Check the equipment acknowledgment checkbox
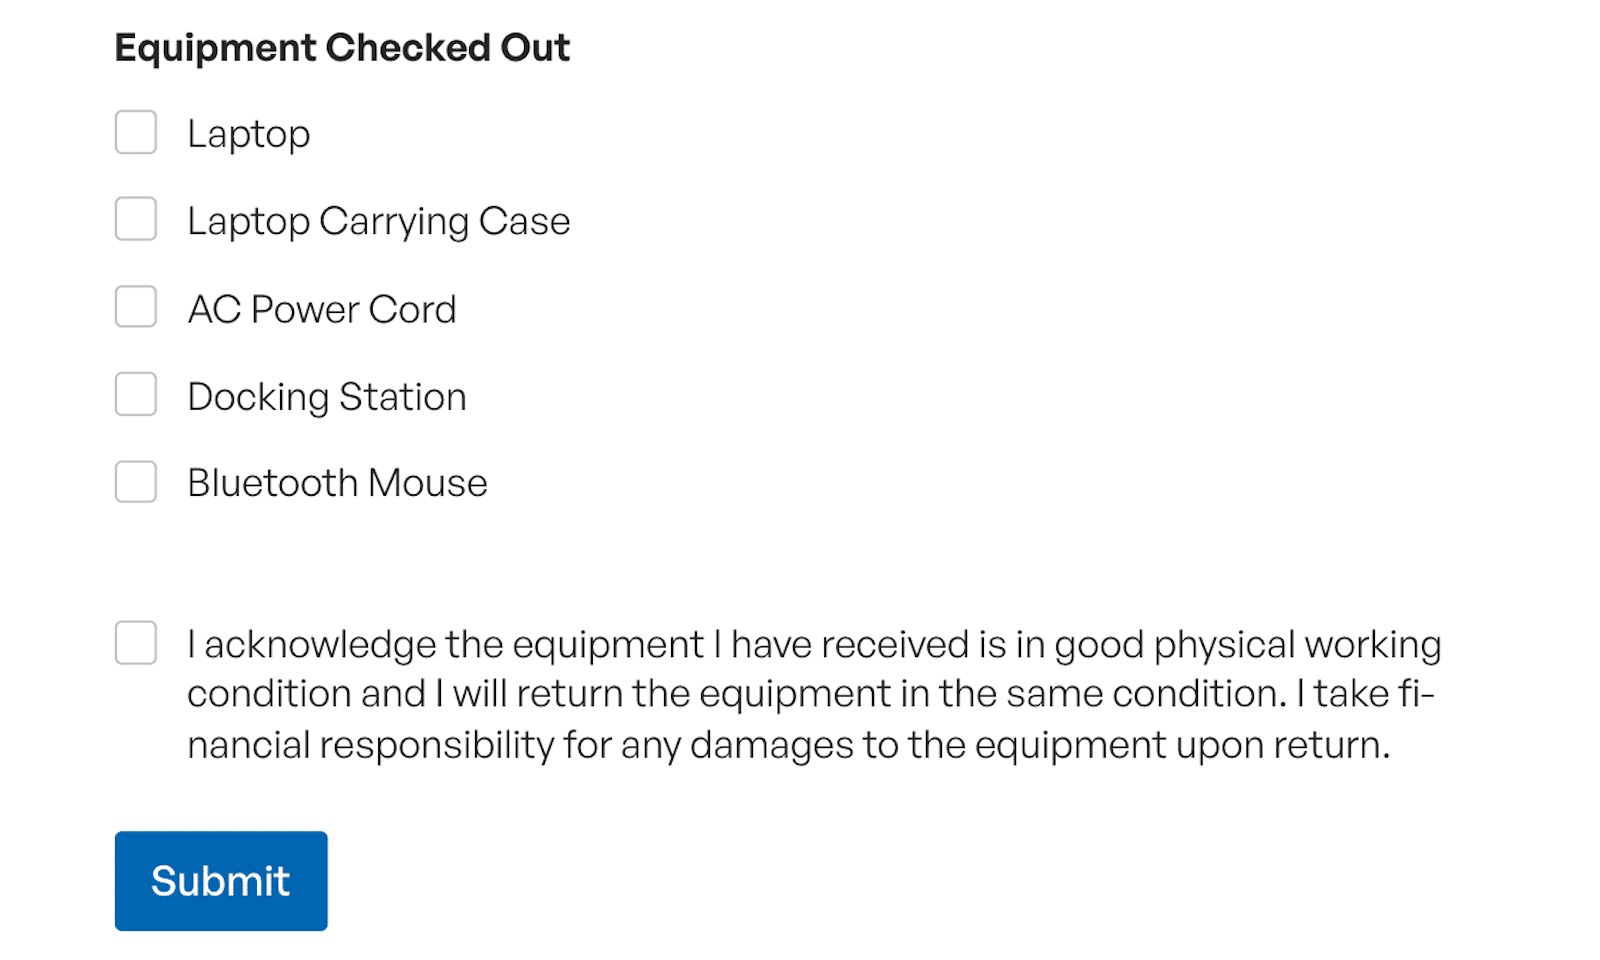The image size is (1600, 960). point(136,643)
